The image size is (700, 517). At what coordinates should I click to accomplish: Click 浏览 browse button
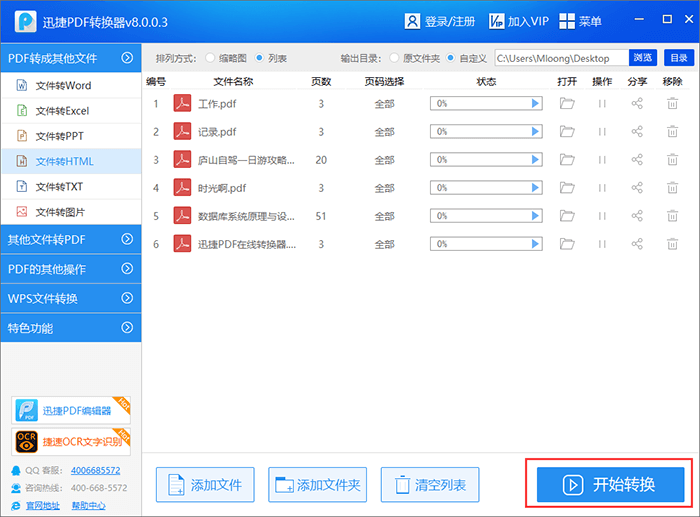pos(643,58)
